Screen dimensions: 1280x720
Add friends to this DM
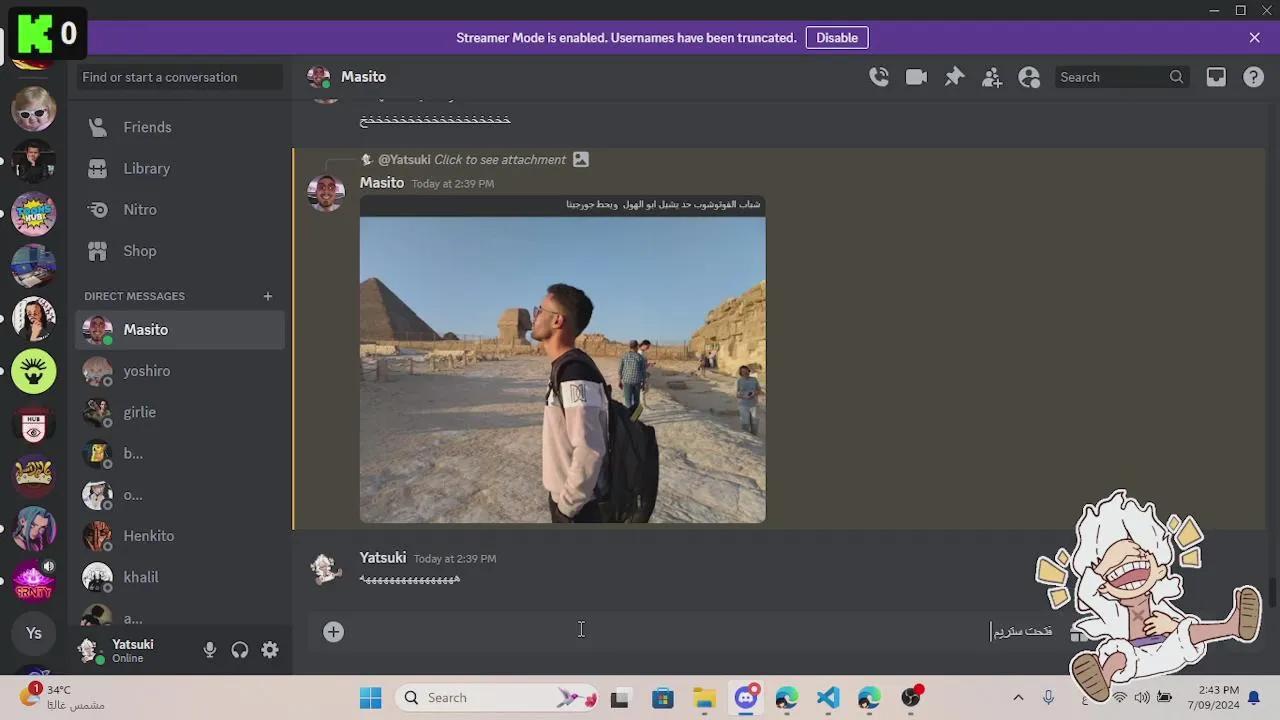click(992, 77)
